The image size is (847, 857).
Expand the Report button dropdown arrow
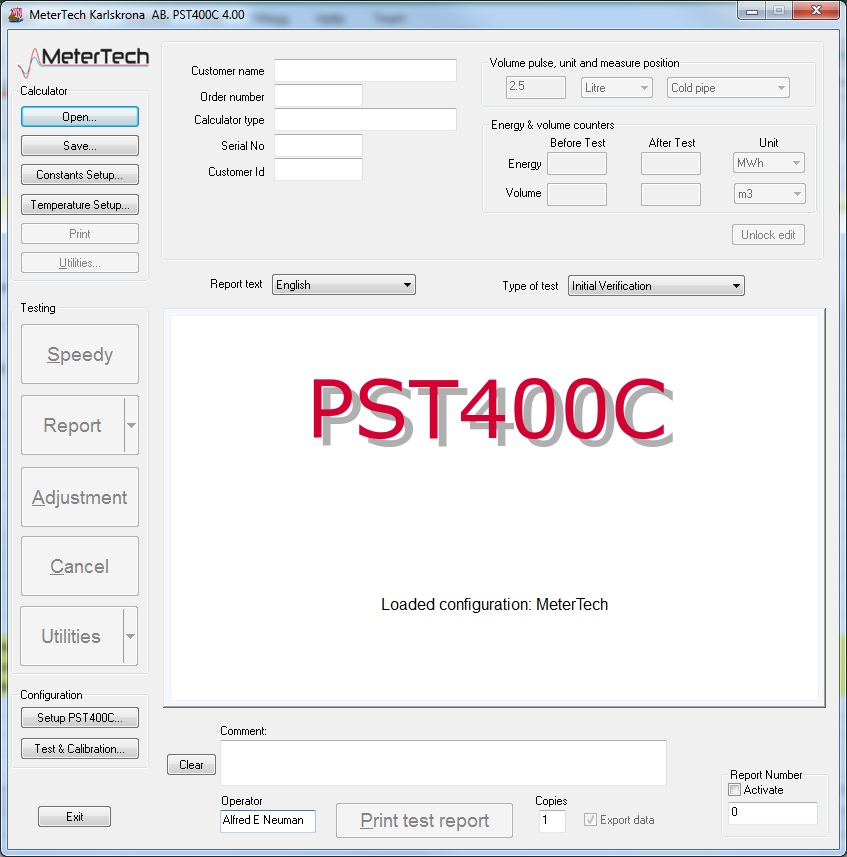tap(131, 425)
